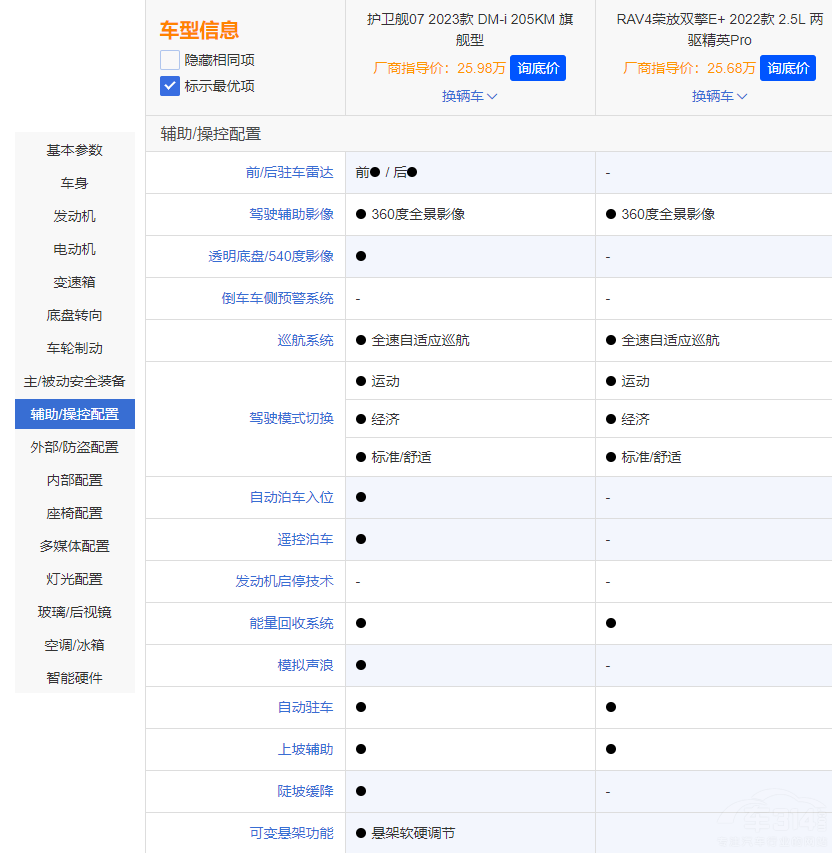Screen dimensions: 832x853
Task: Click 询底价 button for 护卫舰07
Action: (x=537, y=68)
